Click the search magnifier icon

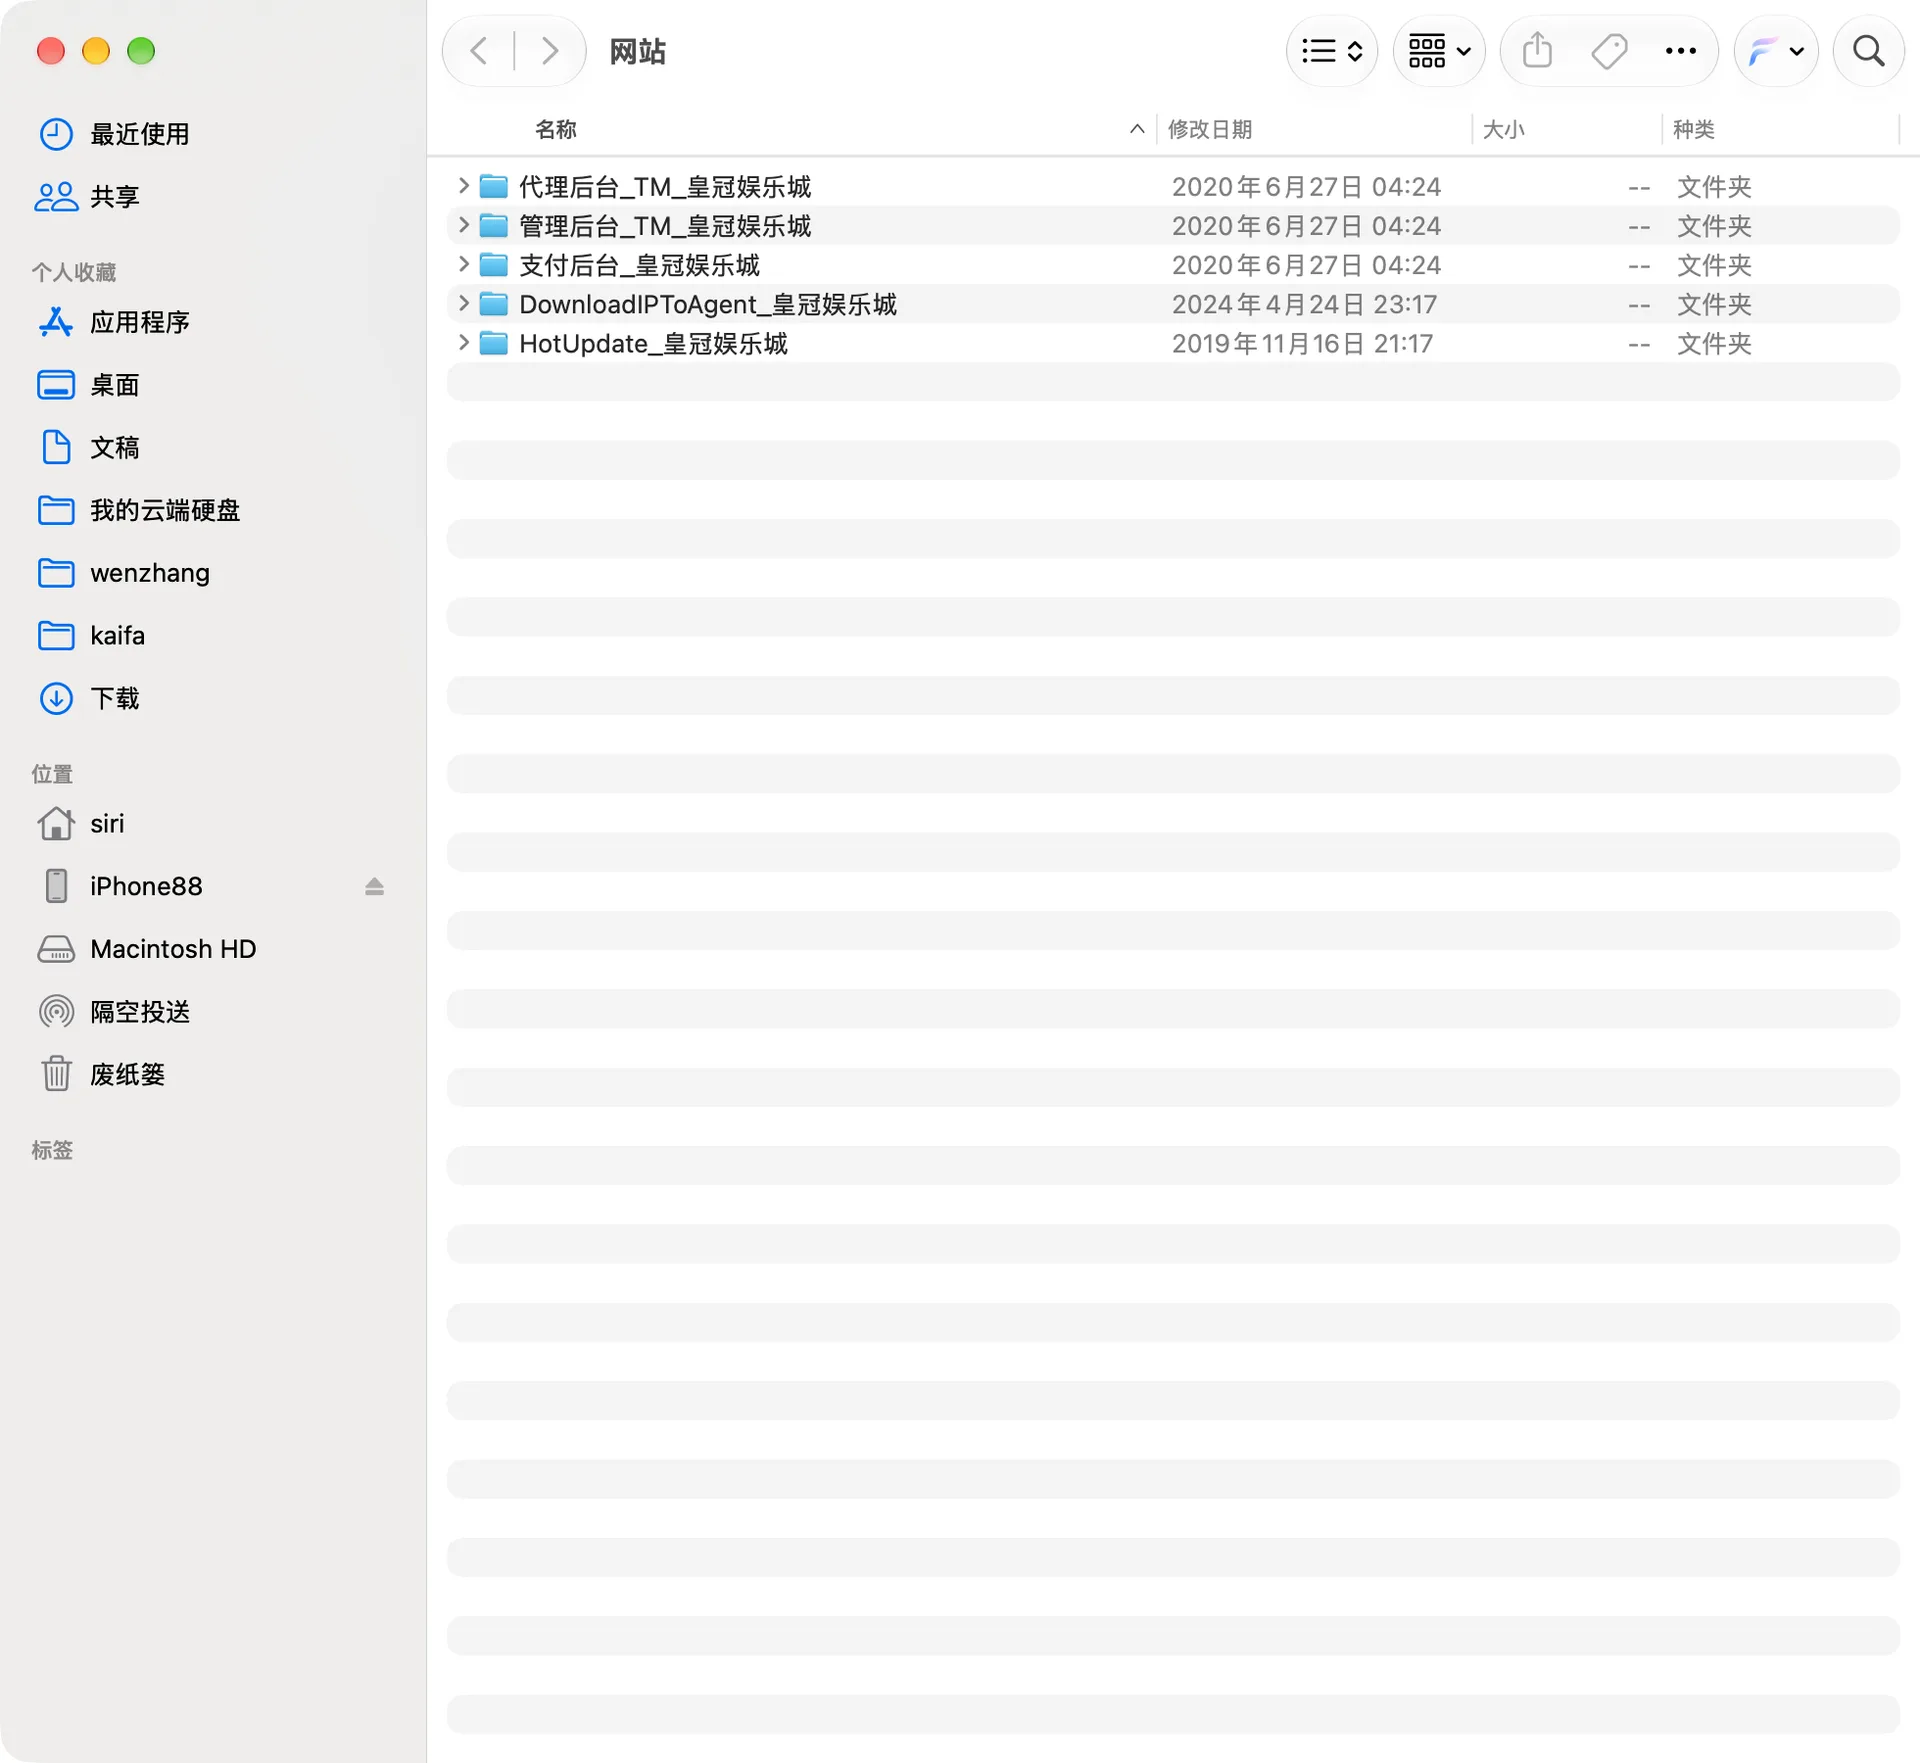click(1868, 51)
